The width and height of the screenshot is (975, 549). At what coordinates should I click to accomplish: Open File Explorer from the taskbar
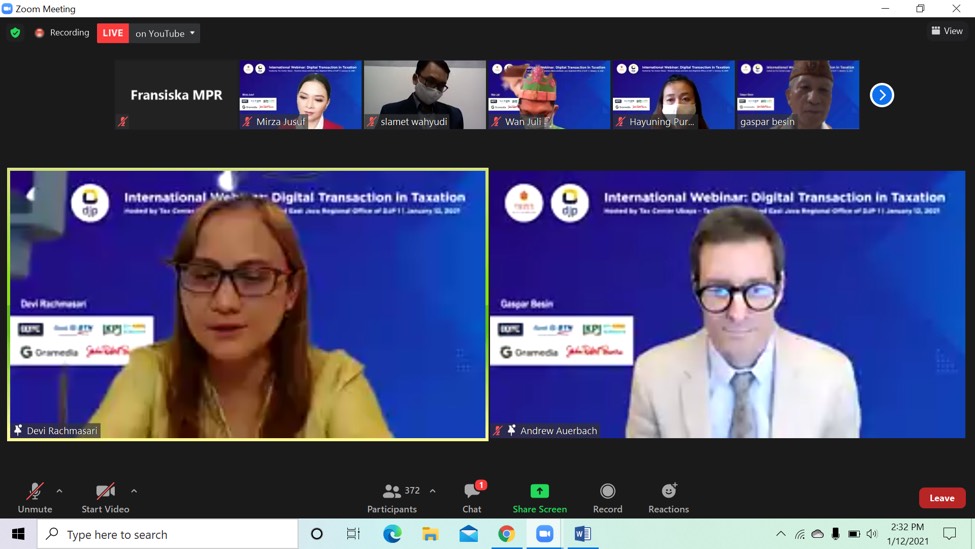430,534
